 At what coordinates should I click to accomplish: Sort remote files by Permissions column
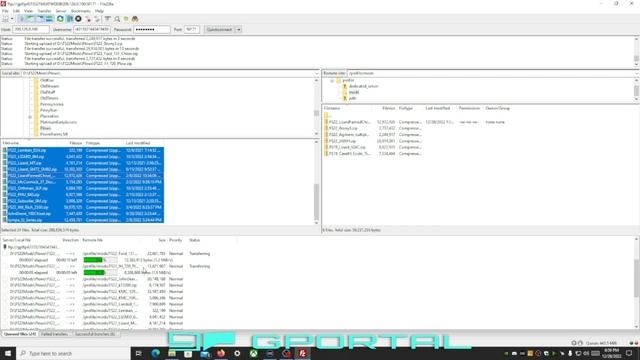pos(469,108)
